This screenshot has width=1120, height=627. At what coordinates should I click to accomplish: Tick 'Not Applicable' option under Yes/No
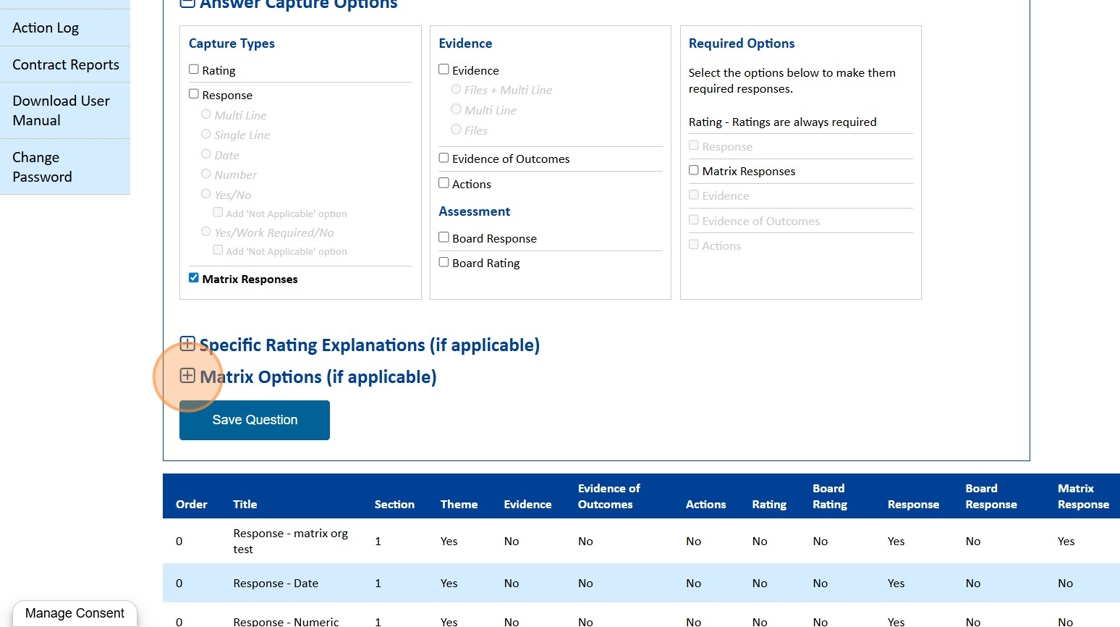click(x=218, y=212)
